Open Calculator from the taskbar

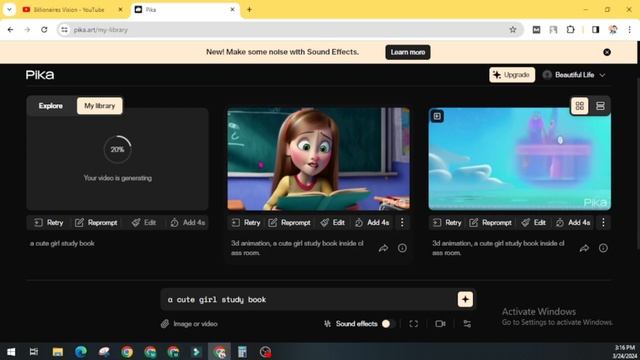[242, 352]
